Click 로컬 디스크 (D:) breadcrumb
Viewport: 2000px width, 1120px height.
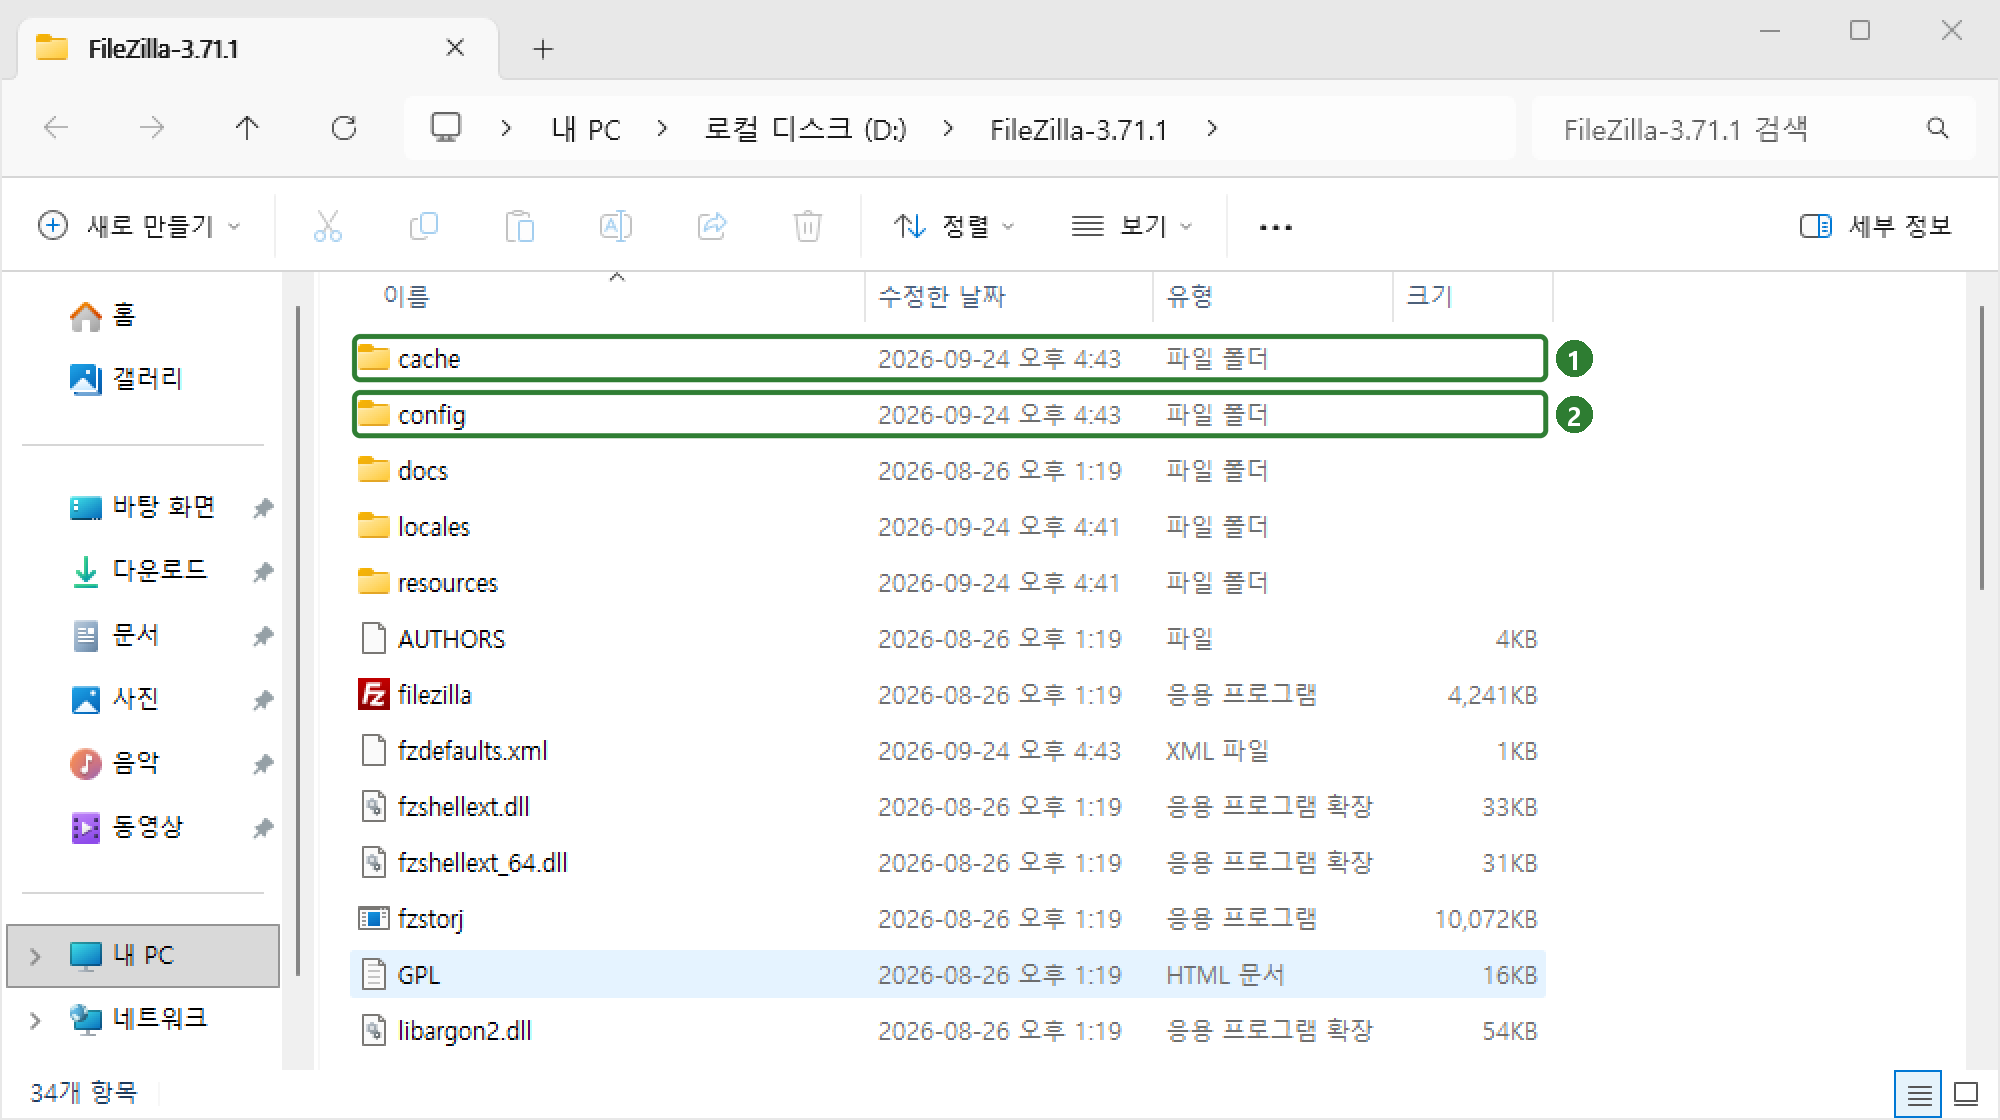pyautogui.click(x=805, y=129)
